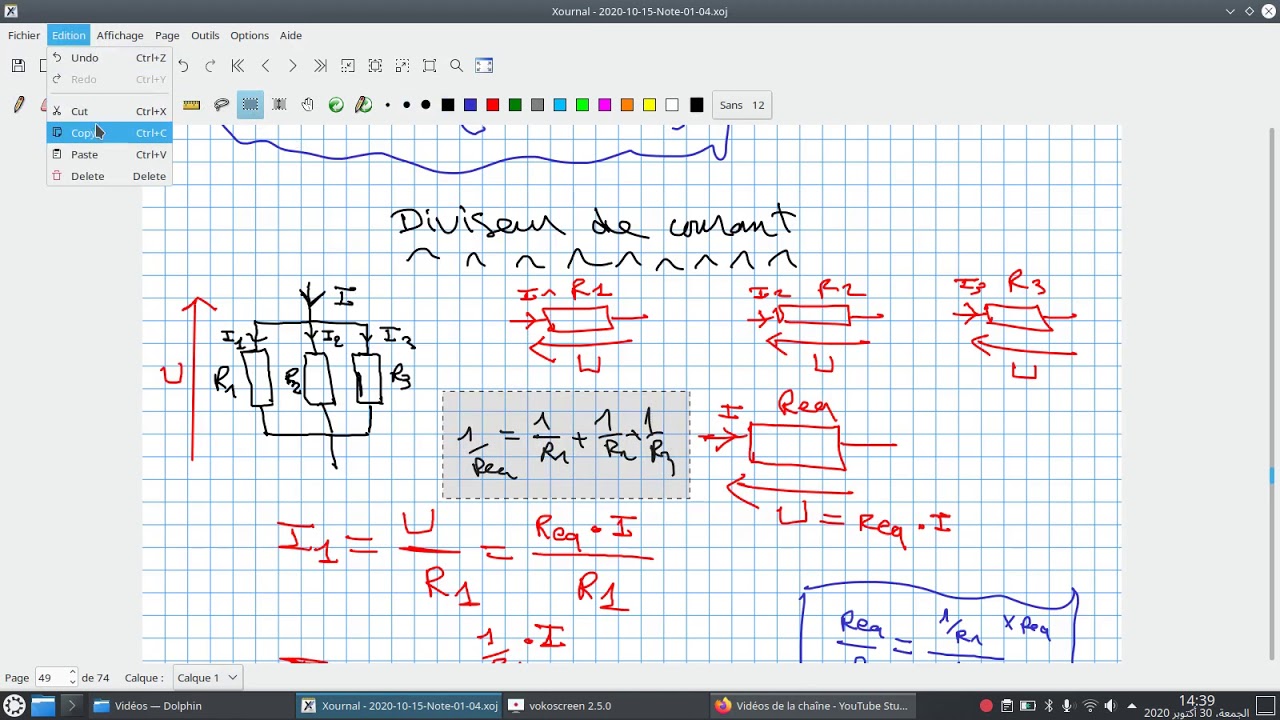The width and height of the screenshot is (1280, 720).
Task: Click the default pen icon
Action: (x=364, y=105)
